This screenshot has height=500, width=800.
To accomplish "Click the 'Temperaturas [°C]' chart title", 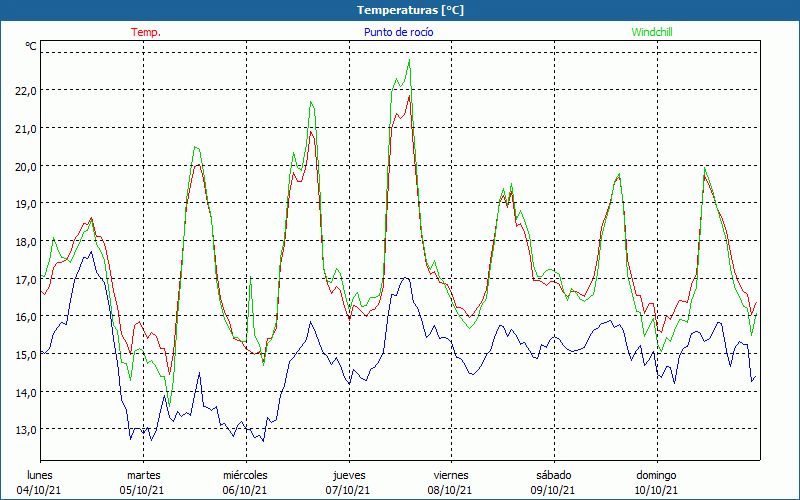I will pyautogui.click(x=410, y=10).
